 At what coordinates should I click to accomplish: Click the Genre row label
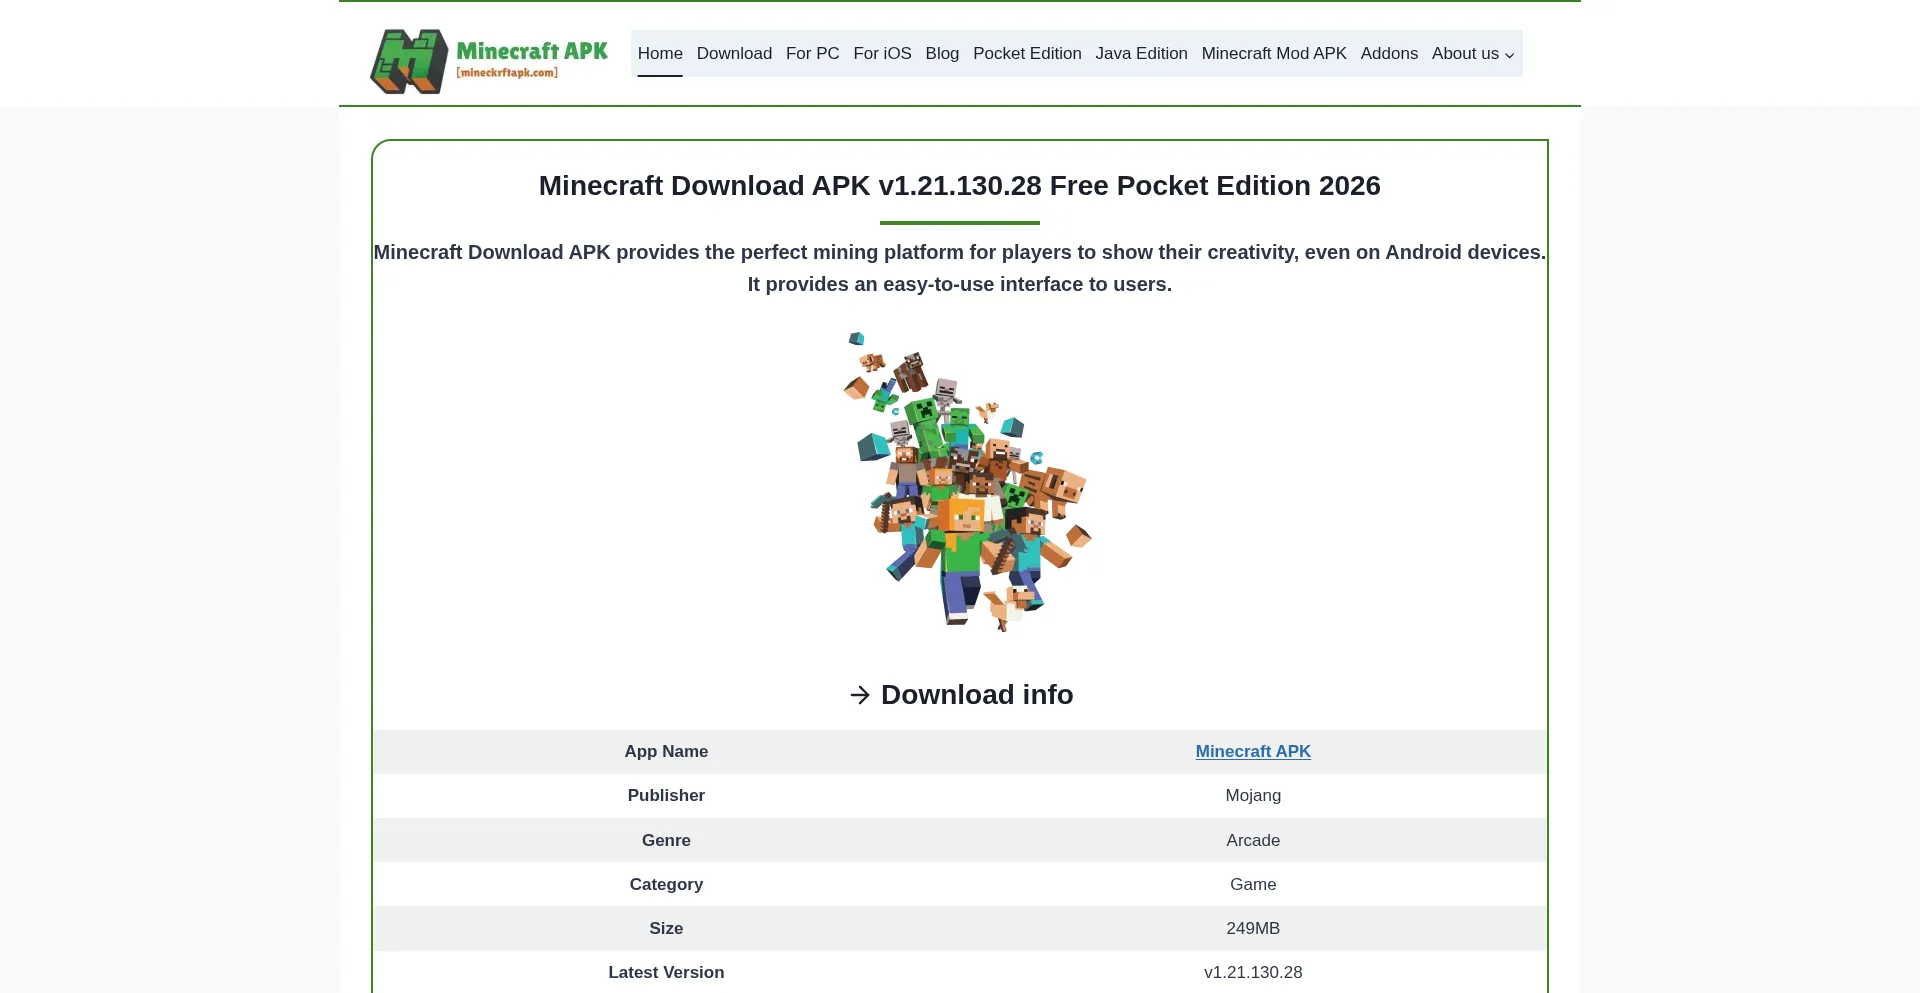(666, 840)
